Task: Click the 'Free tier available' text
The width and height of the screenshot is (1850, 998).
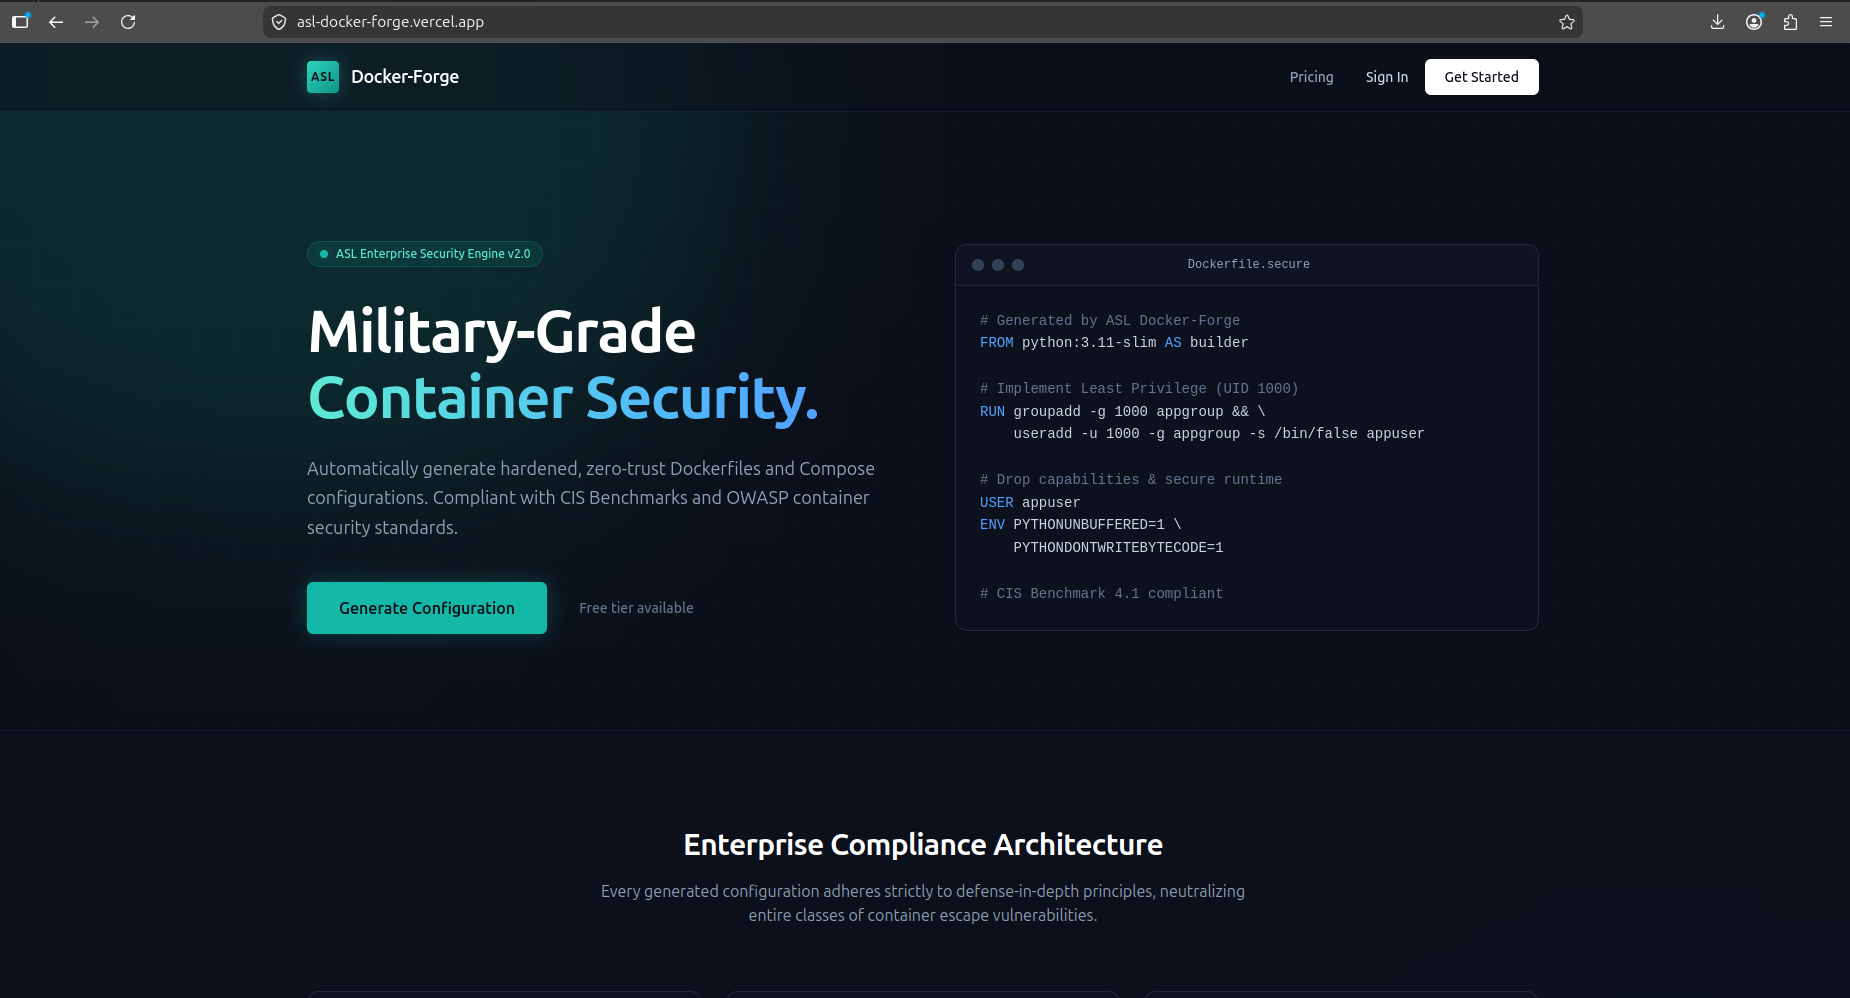Action: [x=636, y=608]
